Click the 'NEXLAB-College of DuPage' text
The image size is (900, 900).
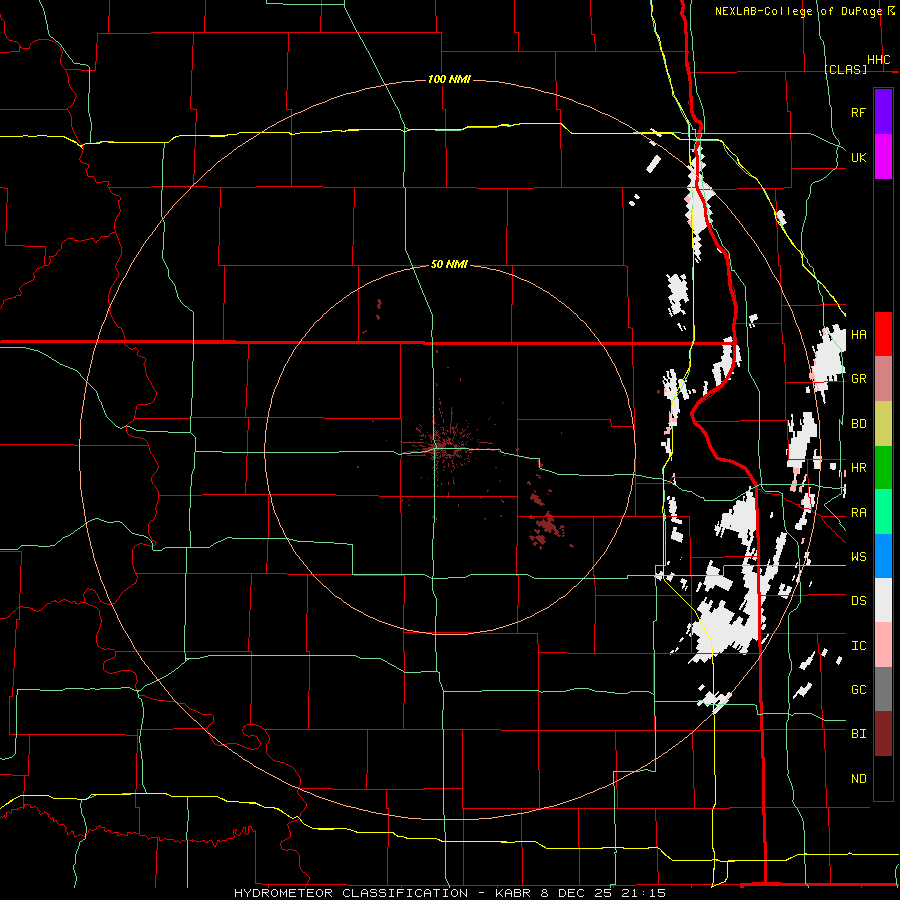(798, 11)
